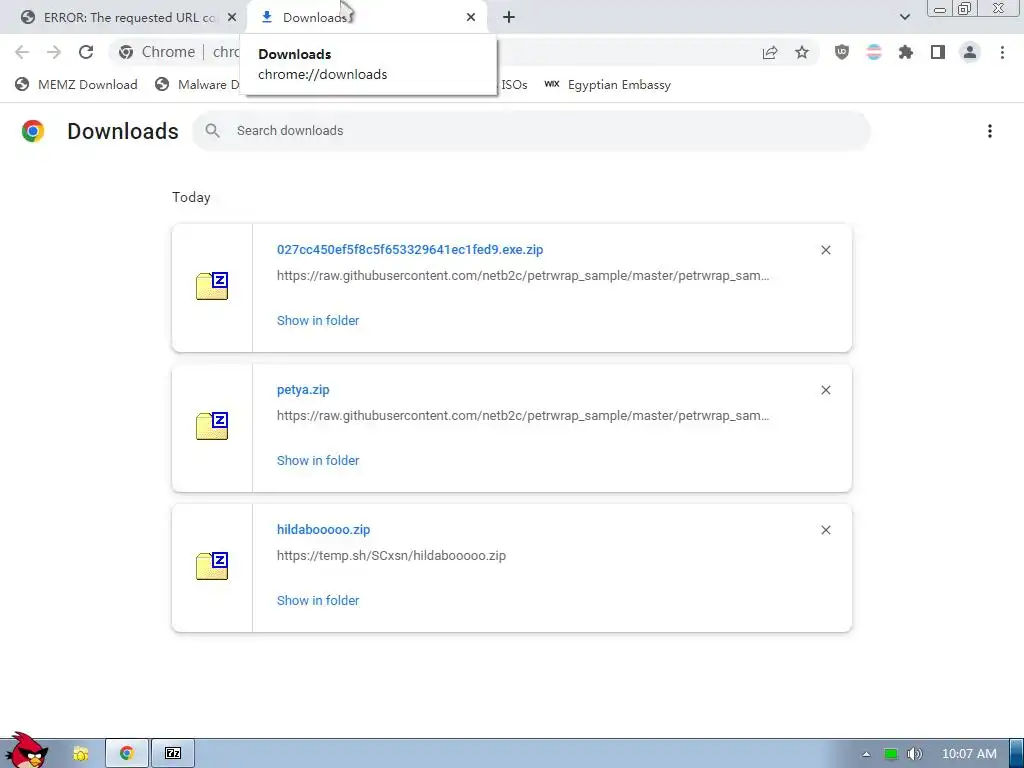Open Downloads page more actions menu
1024x768 pixels.
click(990, 131)
